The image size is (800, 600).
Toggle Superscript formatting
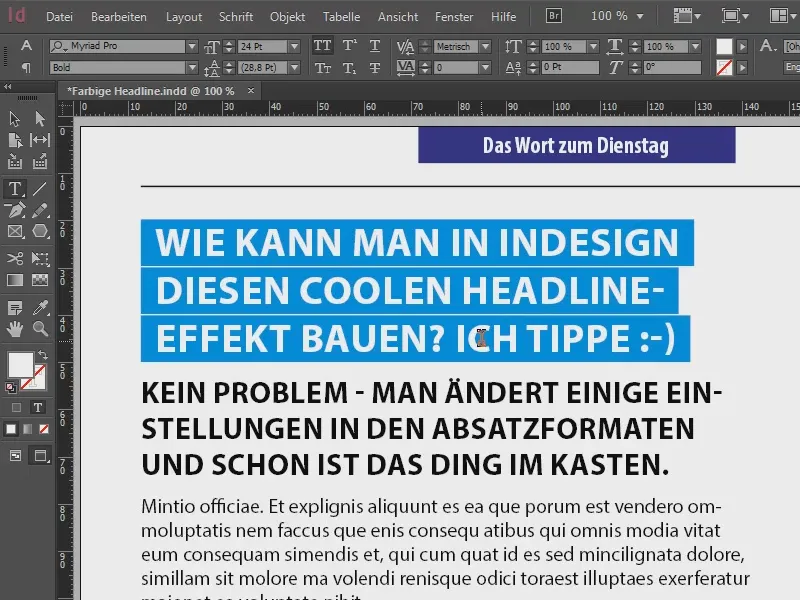coord(349,46)
